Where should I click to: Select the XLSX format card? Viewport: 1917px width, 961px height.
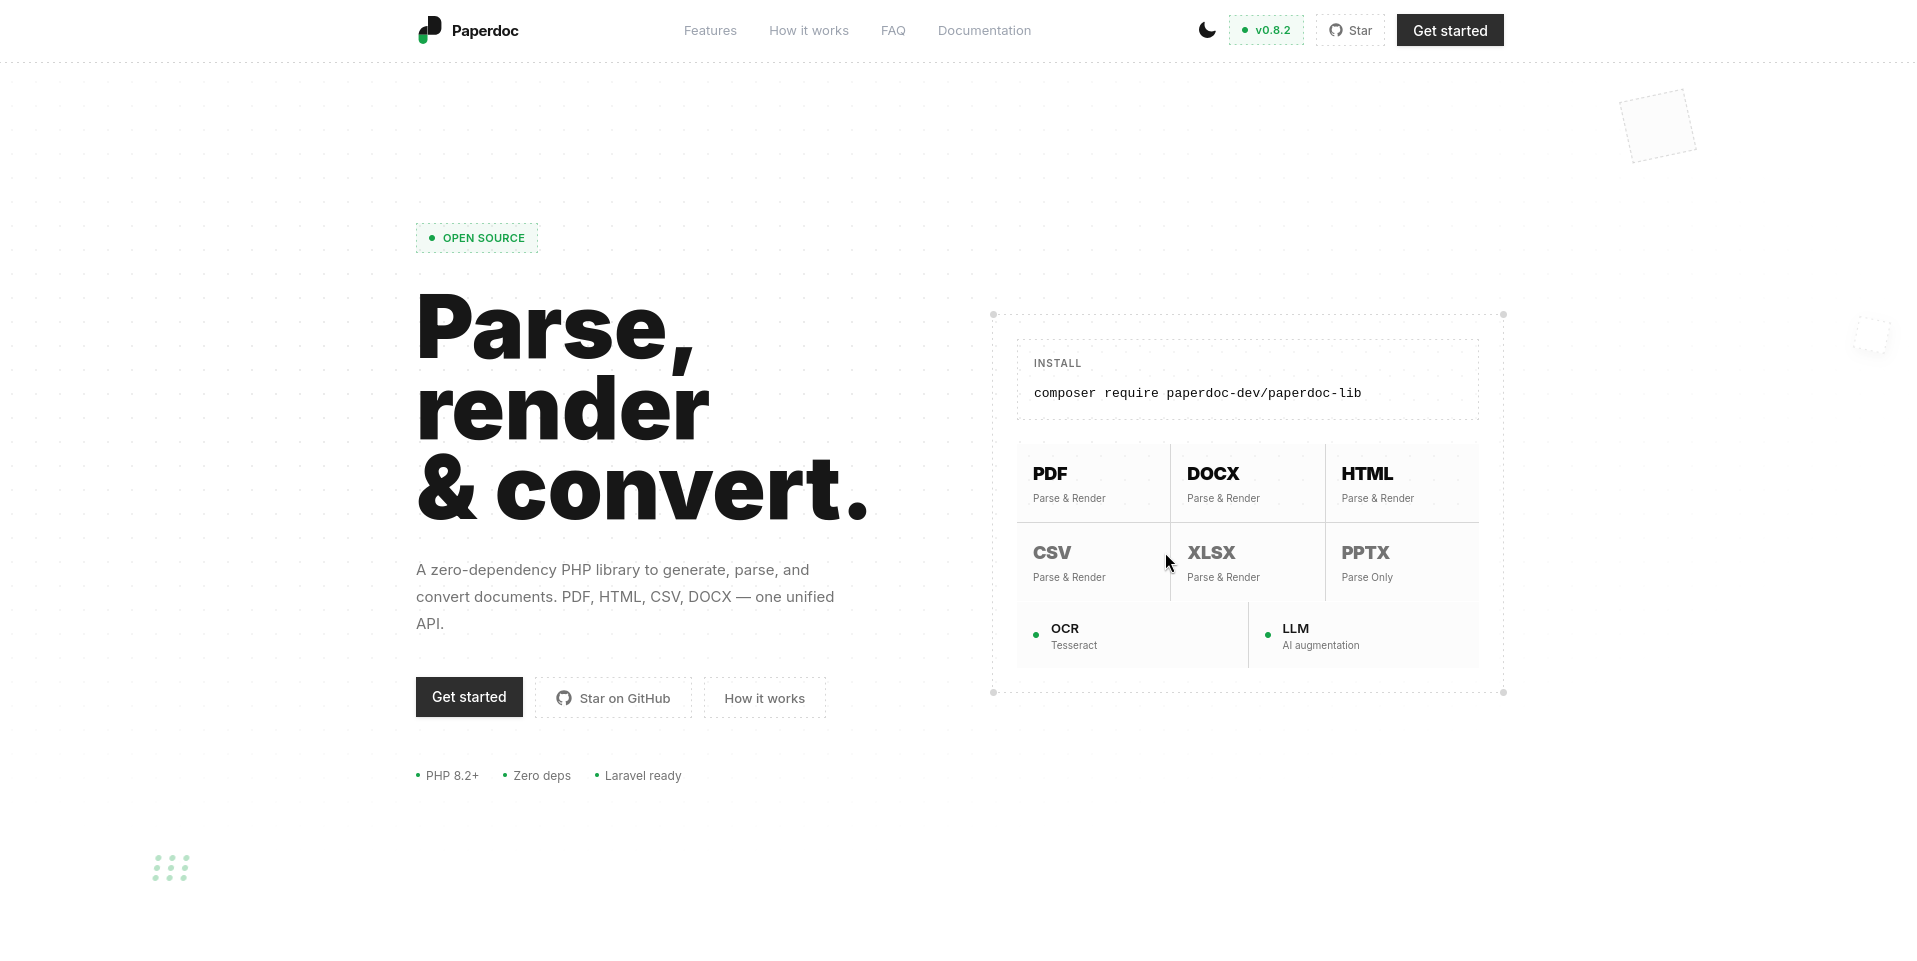(1248, 562)
